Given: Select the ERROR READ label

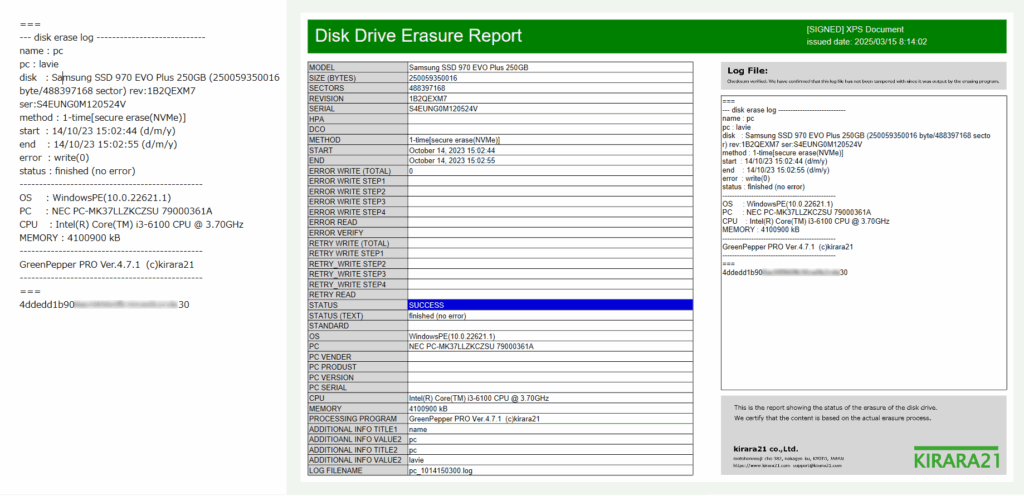Looking at the screenshot, I should (x=357, y=223).
